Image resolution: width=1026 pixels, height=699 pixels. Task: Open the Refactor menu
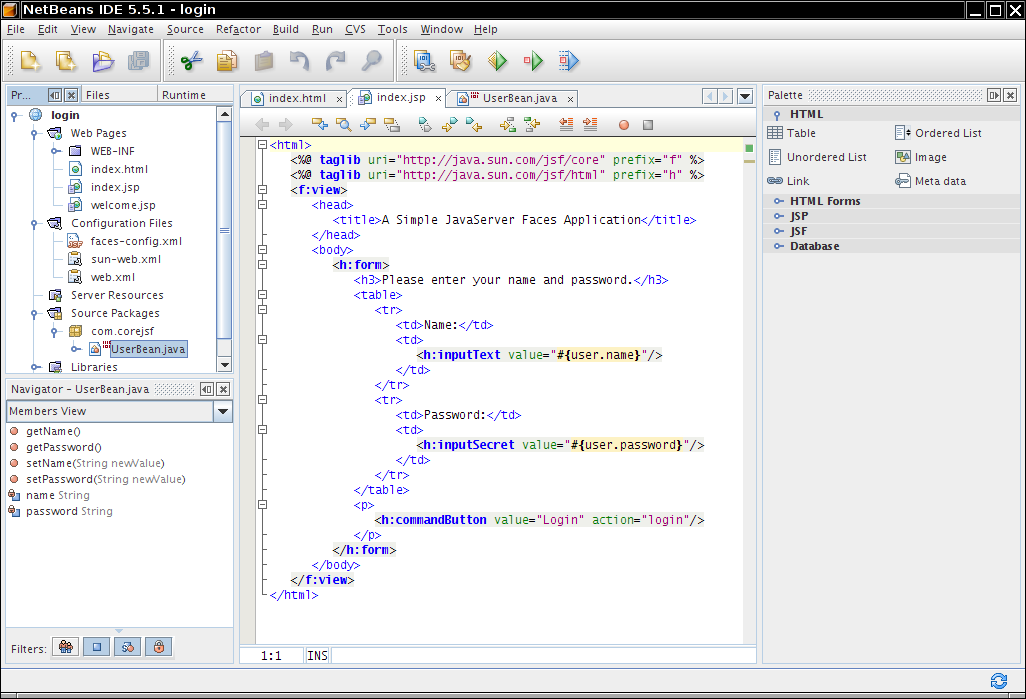coord(238,29)
